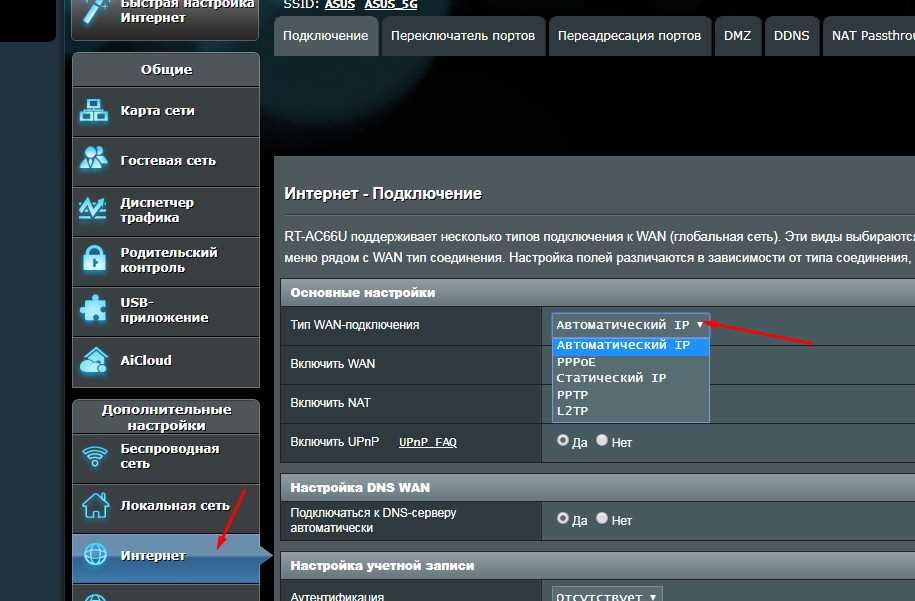Screen dimensions: 915x601
Task: Open Гостевая сеть menu entry
Action: tap(166, 162)
